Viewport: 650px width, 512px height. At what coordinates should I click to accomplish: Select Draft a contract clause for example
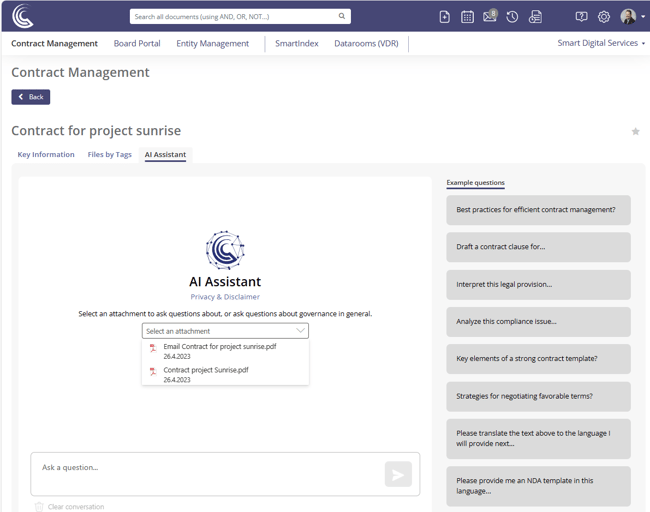[x=538, y=247]
